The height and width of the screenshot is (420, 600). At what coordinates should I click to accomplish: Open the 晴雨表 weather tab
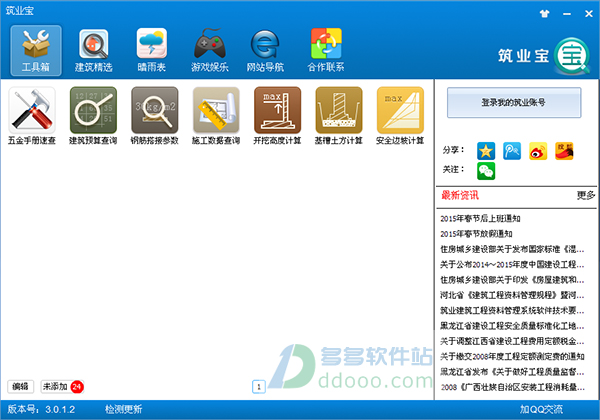[x=152, y=50]
